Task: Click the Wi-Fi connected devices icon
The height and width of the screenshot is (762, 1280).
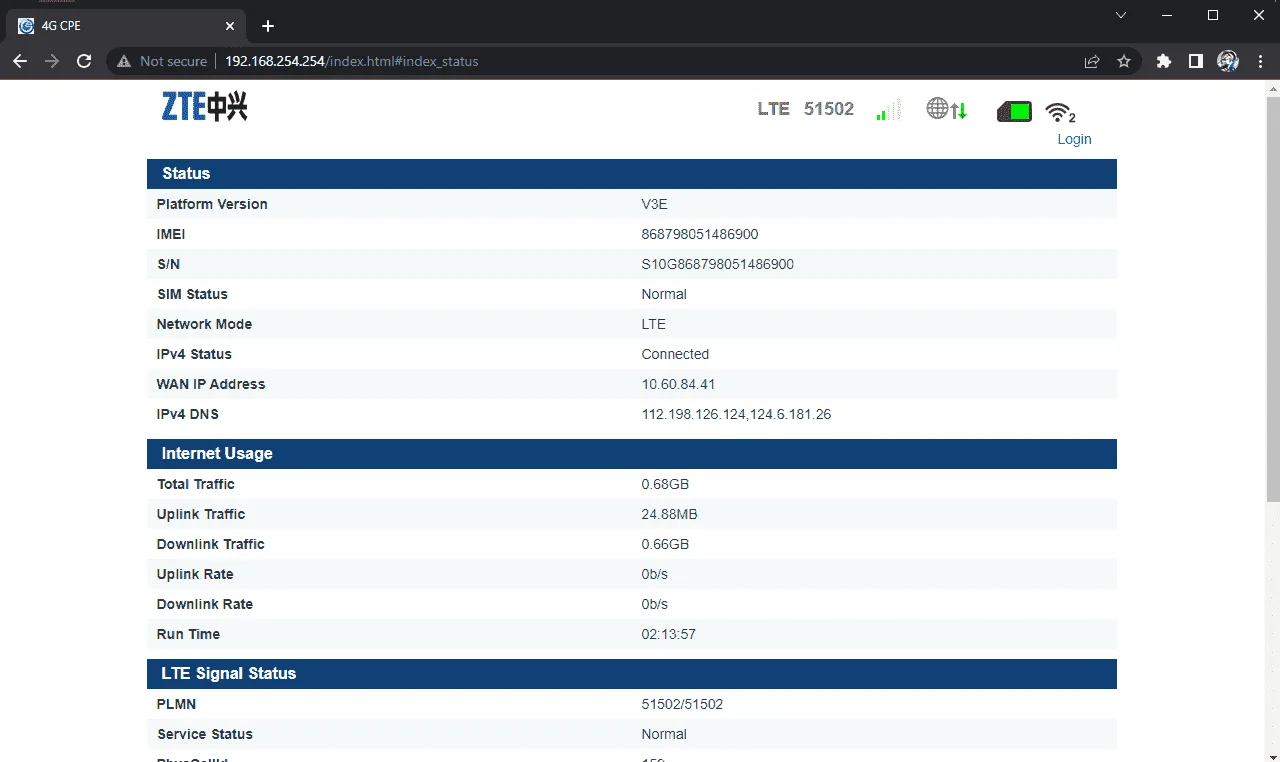Action: click(1060, 113)
